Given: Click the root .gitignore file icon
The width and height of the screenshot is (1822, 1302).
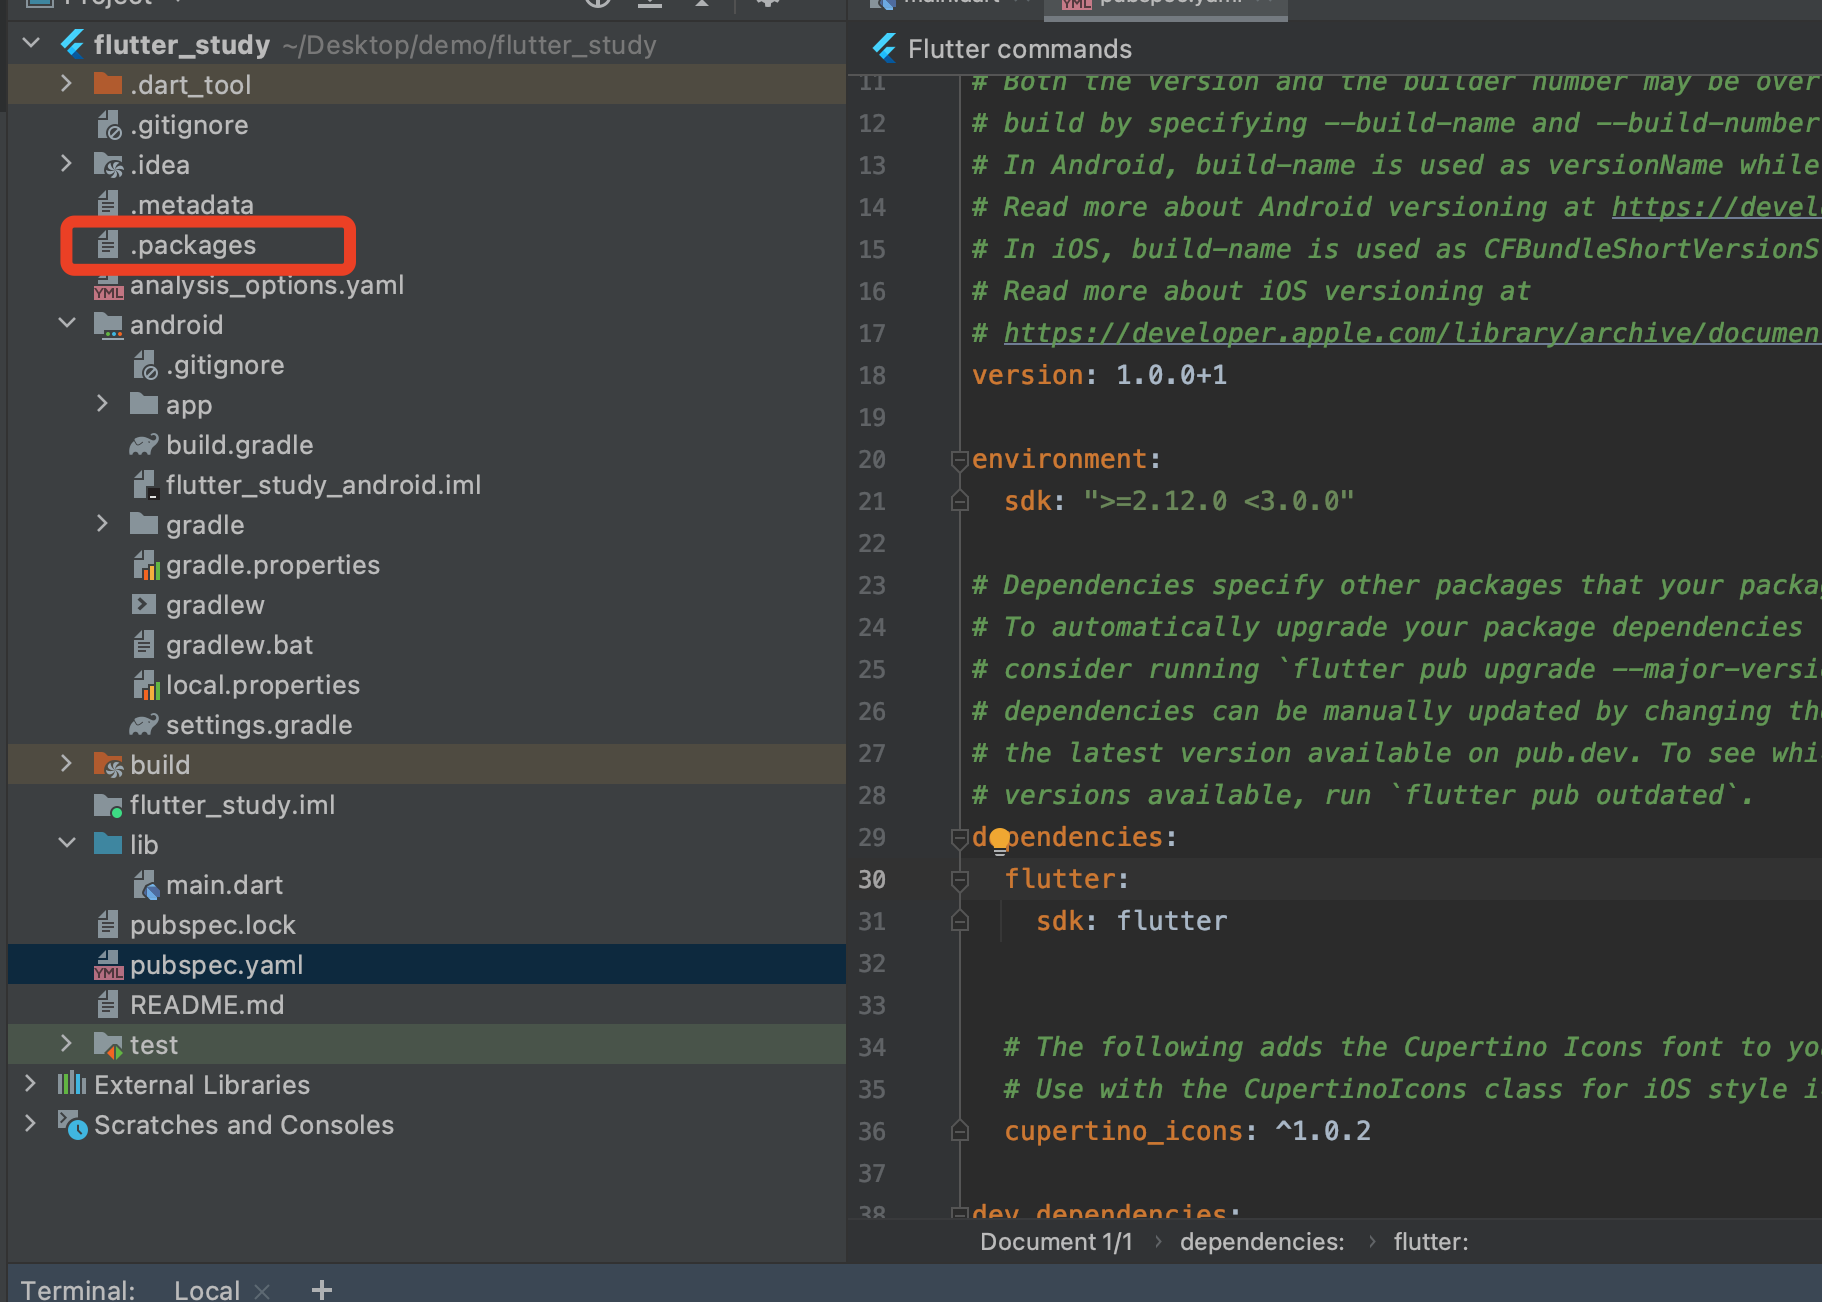Looking at the screenshot, I should coord(108,125).
